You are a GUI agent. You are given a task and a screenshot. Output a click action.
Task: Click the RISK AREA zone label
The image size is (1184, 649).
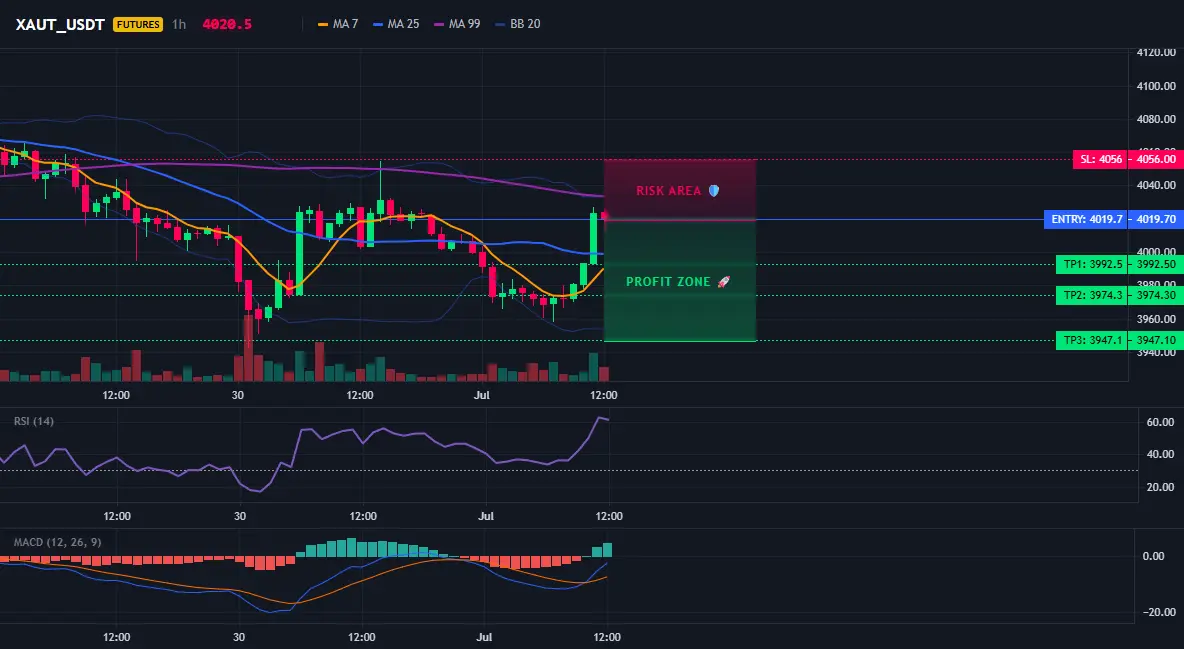669,191
